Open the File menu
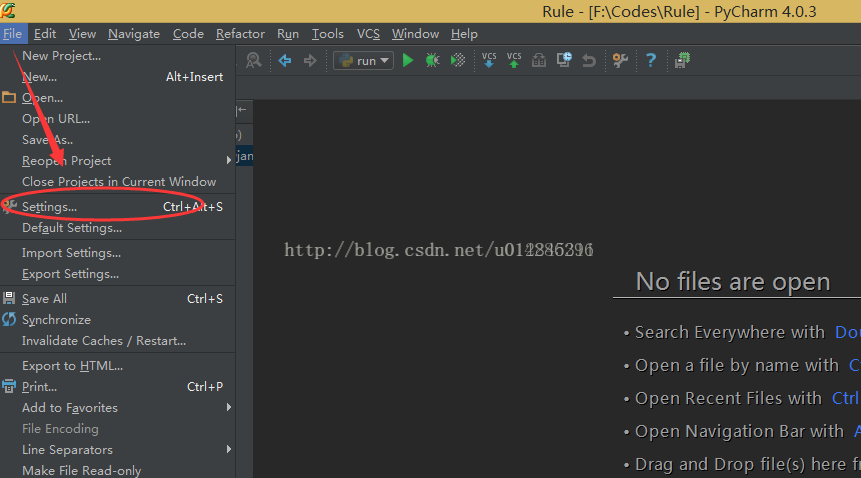 click(13, 34)
